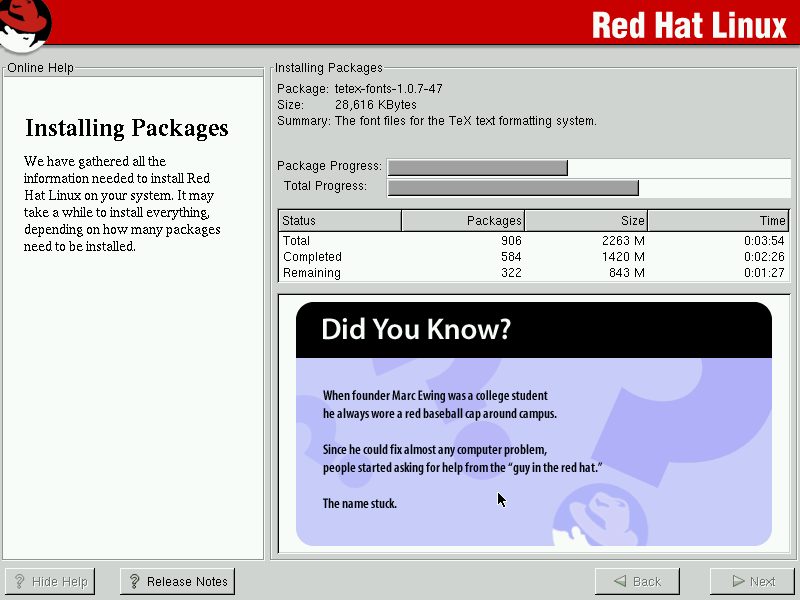Screen dimensions: 800x600
Task: Click the size value 28,616 KBytes
Action: 376,105
